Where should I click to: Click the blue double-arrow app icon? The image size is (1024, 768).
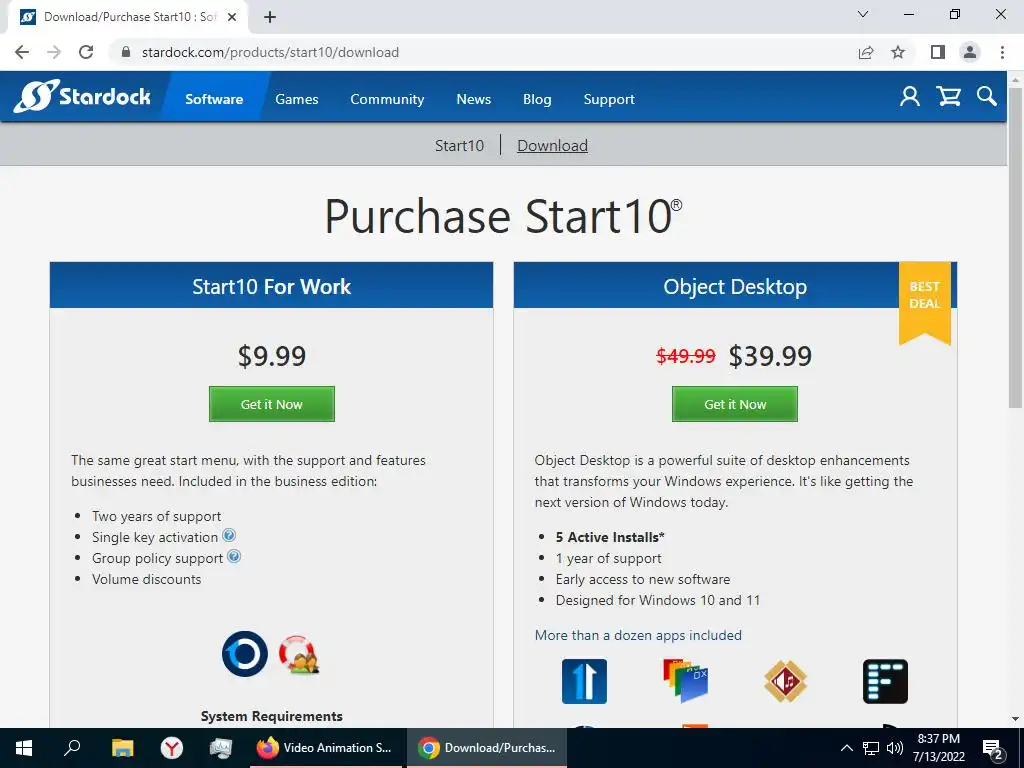tap(584, 681)
